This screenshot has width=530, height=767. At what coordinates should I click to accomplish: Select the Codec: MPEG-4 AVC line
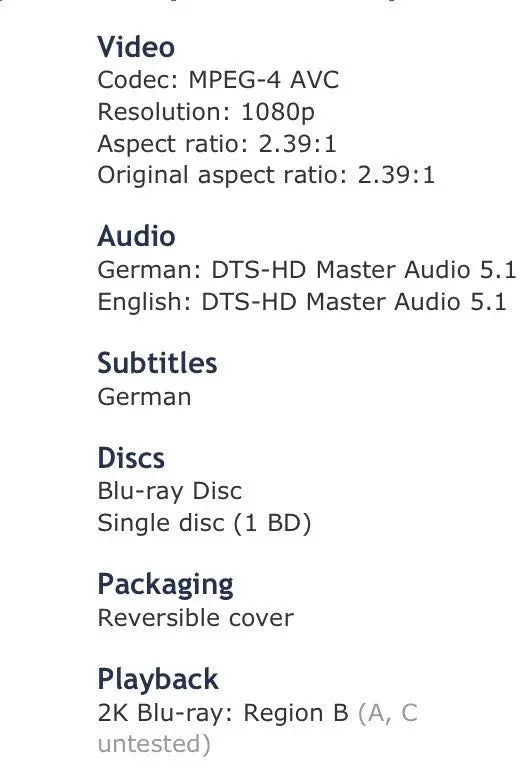tap(218, 80)
